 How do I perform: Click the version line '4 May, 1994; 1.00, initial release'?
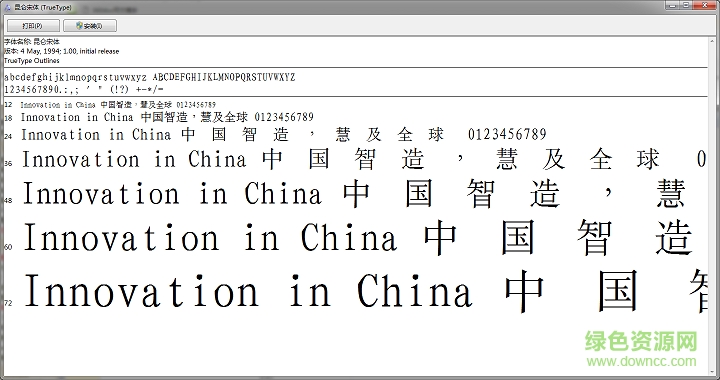point(62,51)
